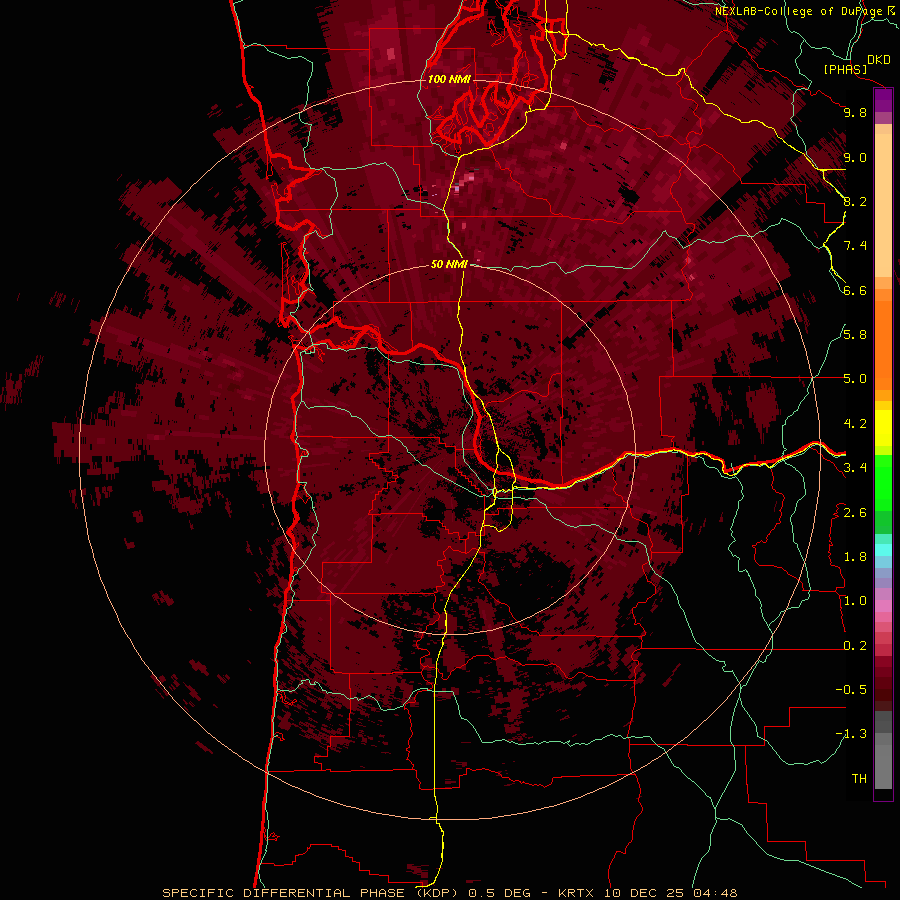Click the [PHAS] legend heading
This screenshot has width=900, height=900.
(x=845, y=69)
